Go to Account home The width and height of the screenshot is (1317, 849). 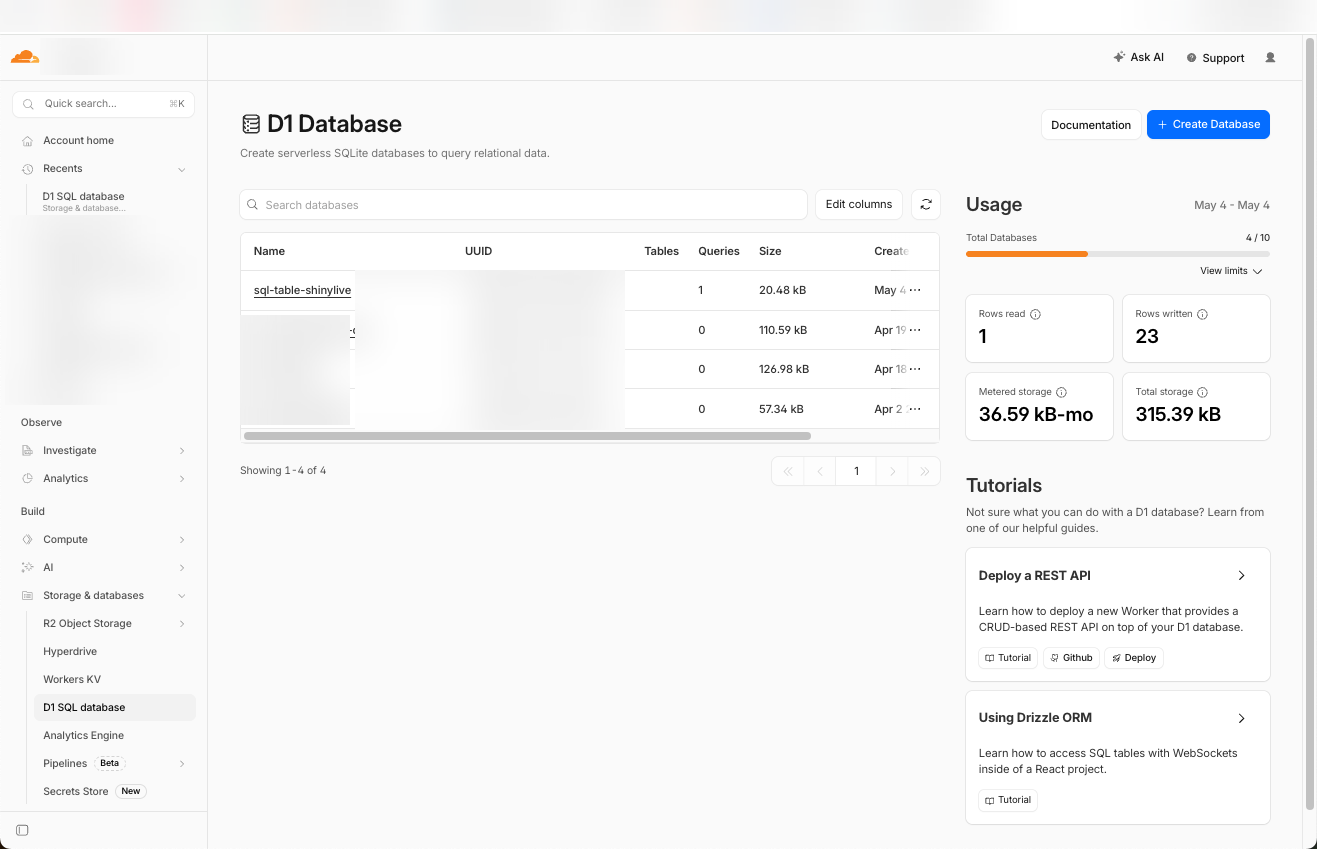78,141
